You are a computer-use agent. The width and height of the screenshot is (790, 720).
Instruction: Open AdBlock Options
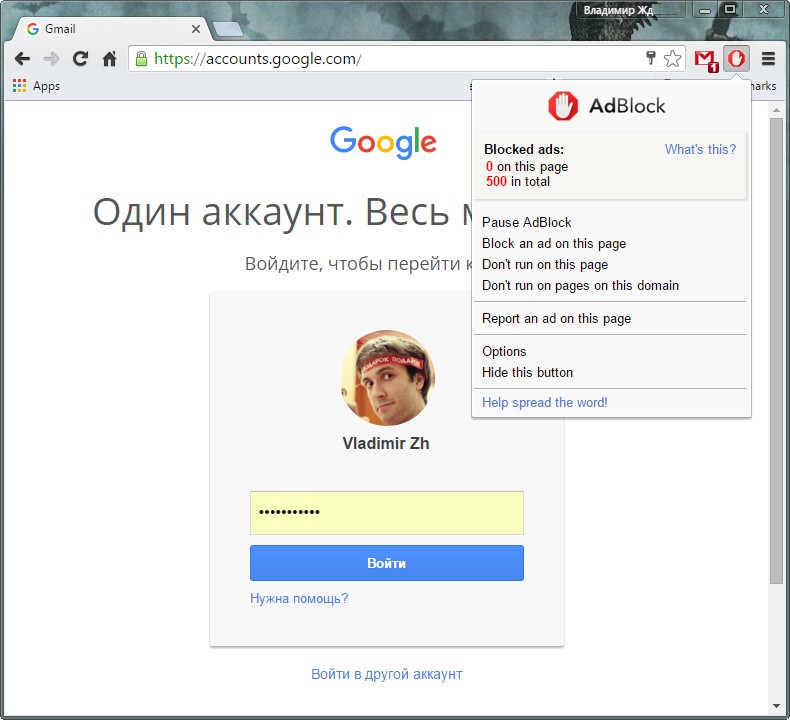(504, 351)
